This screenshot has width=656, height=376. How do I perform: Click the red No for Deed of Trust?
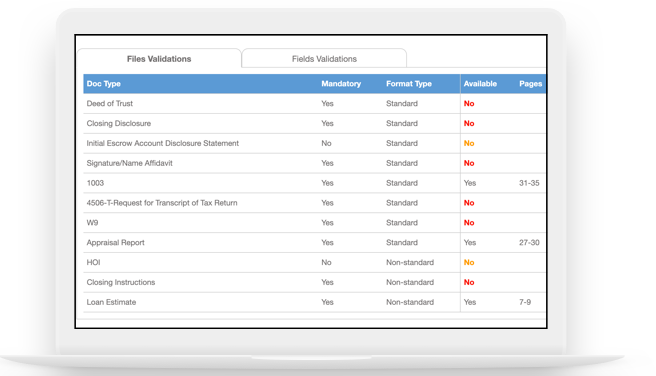(x=469, y=103)
